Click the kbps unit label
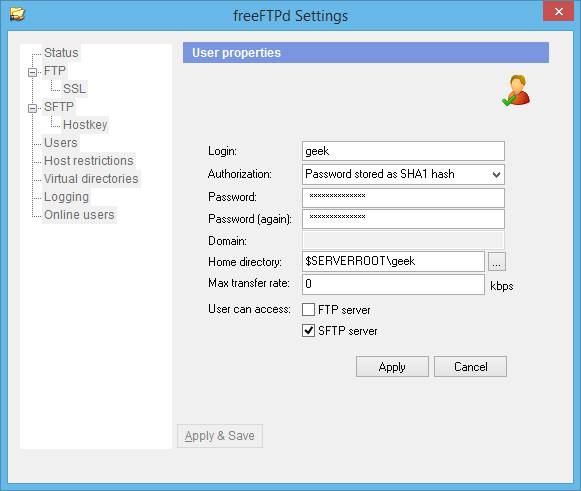Screen dimensions: 581x491 (x=502, y=286)
